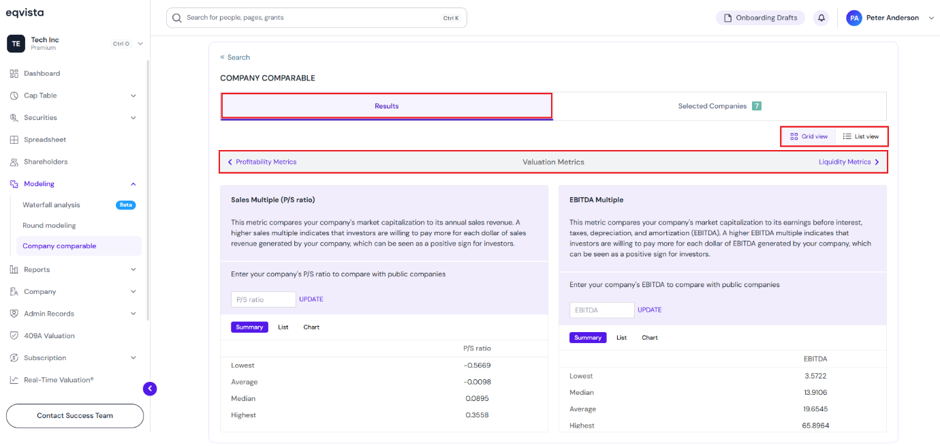This screenshot has width=940, height=446.
Task: Select Chart under EBITDA Multiple
Action: (x=650, y=337)
